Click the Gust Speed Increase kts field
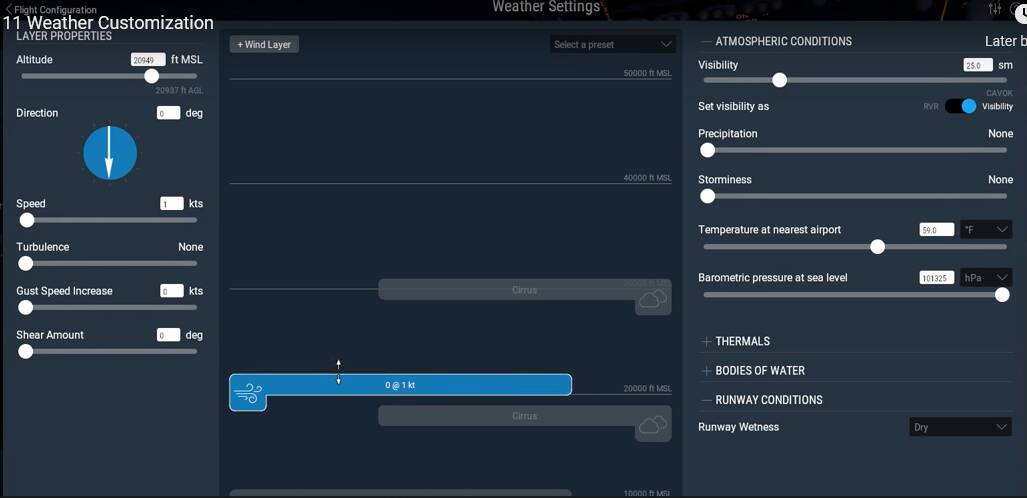1027x498 pixels. [172, 291]
